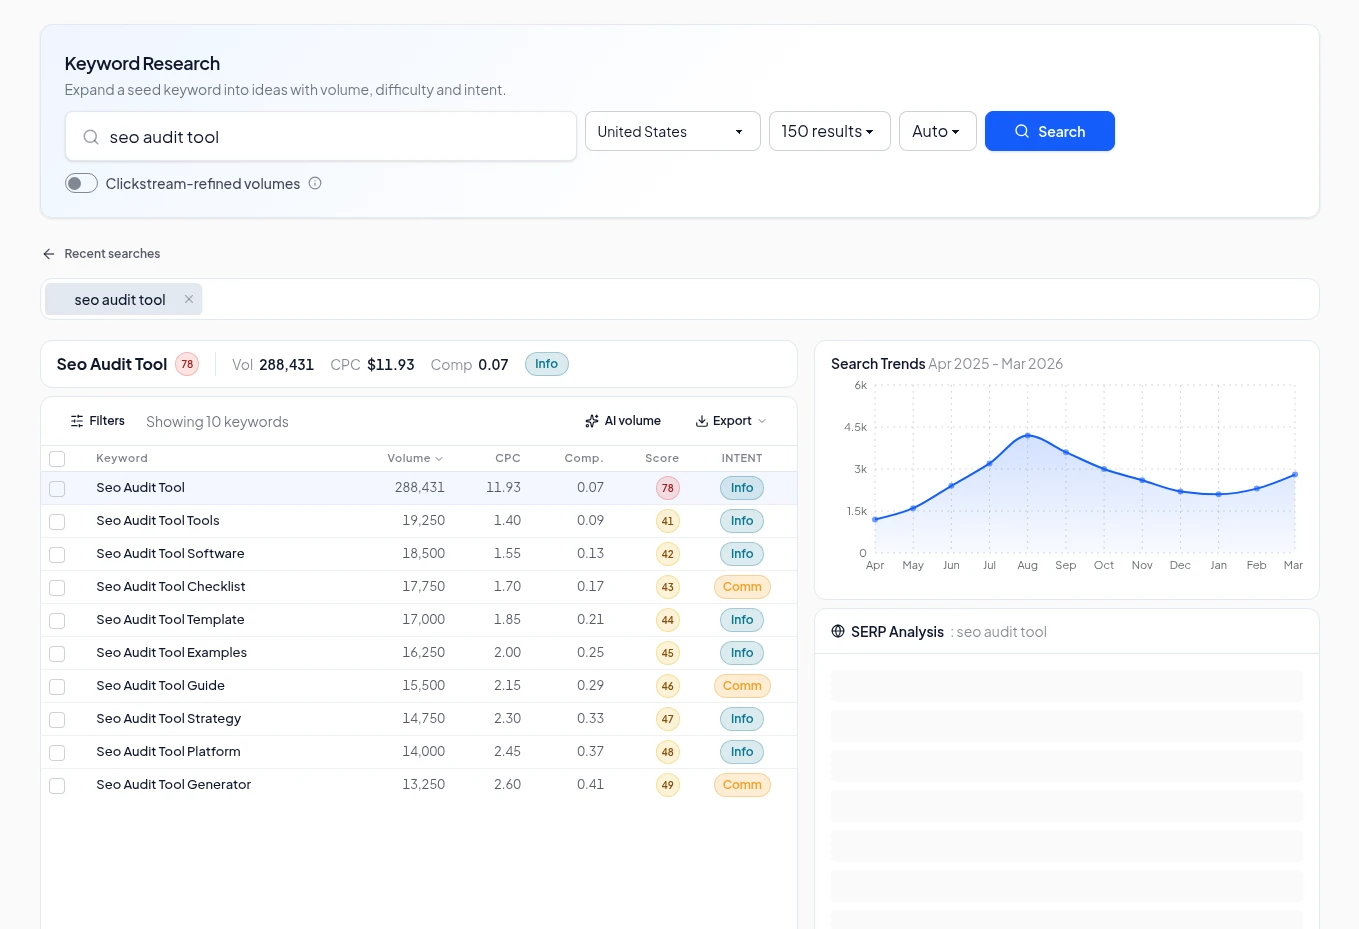This screenshot has height=929, width=1359.
Task: Open the 150 results dropdown
Action: click(829, 131)
